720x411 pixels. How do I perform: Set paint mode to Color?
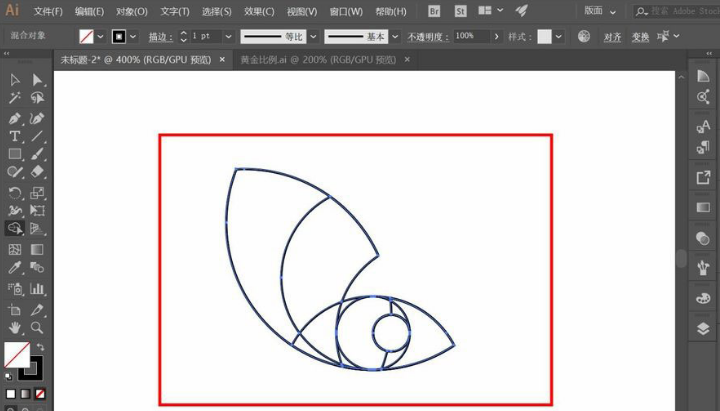11,394
